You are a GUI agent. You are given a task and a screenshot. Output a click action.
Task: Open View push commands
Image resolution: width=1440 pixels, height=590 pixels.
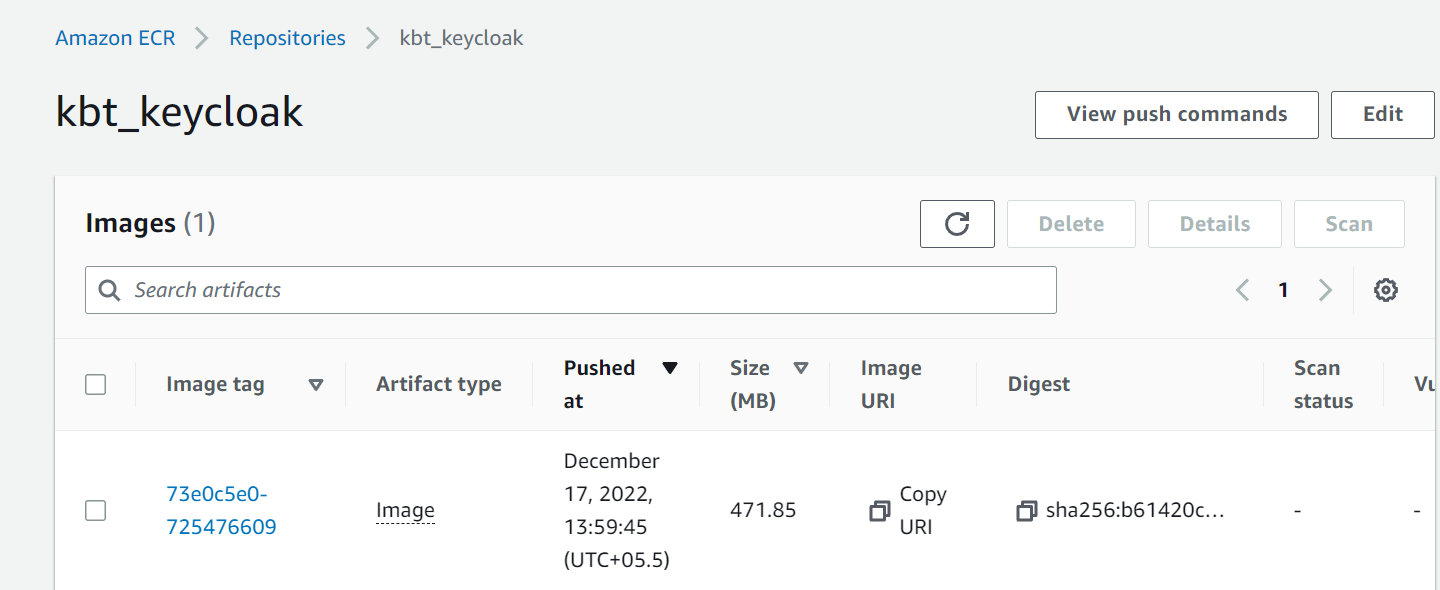click(1177, 114)
